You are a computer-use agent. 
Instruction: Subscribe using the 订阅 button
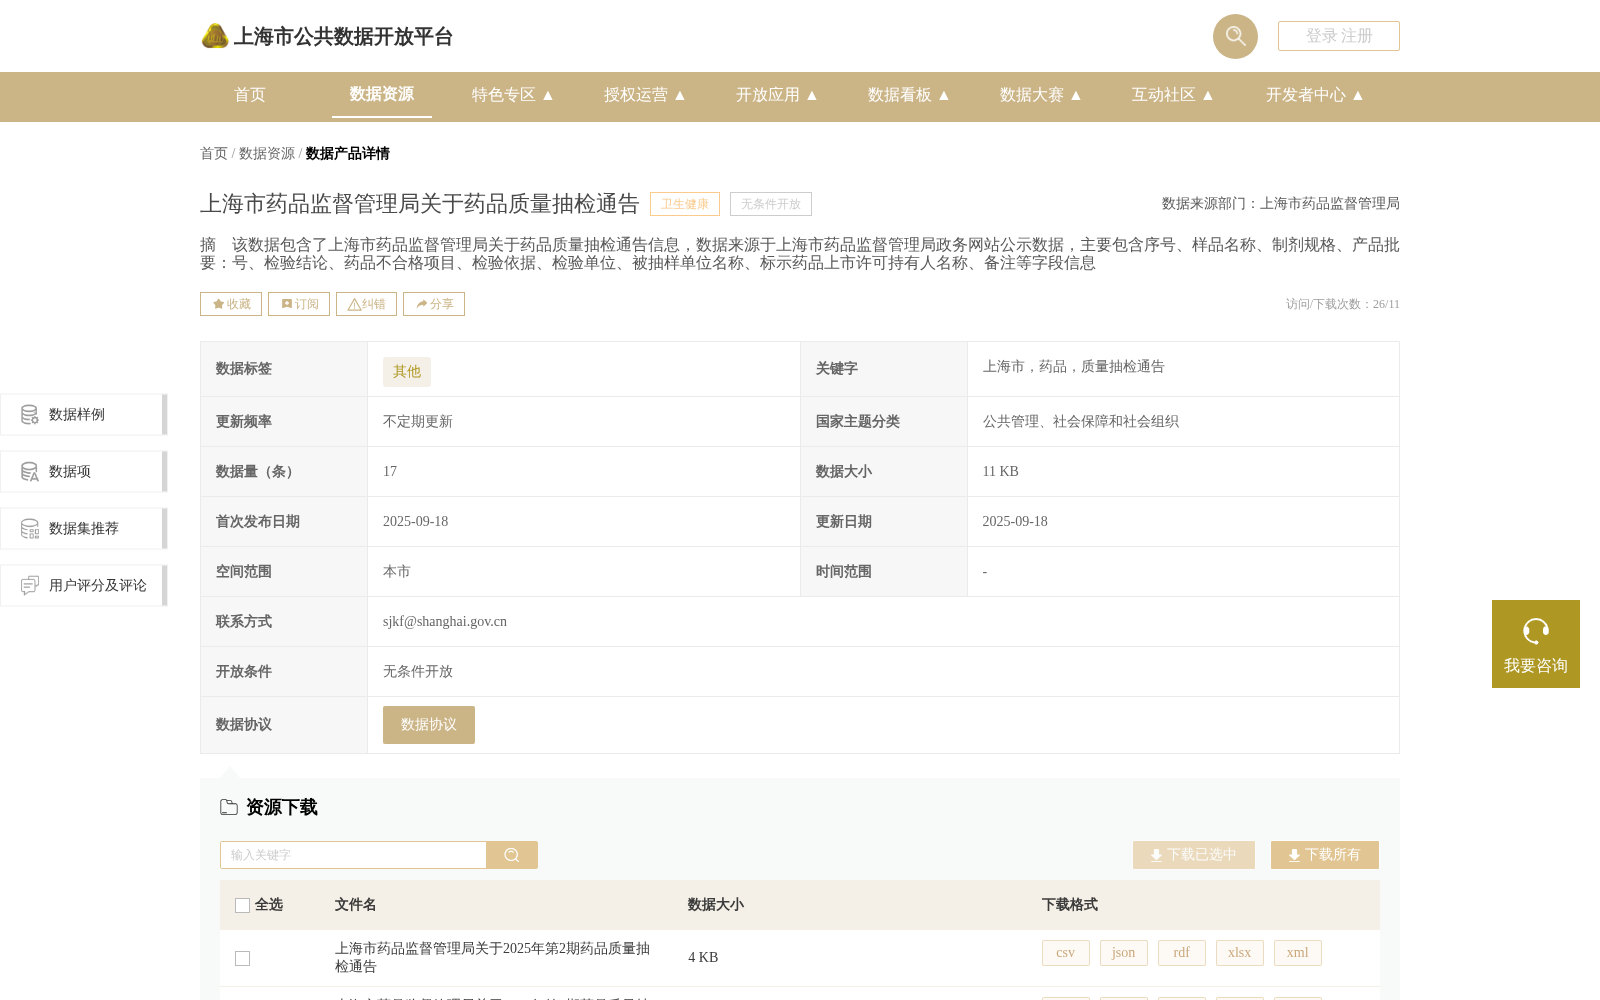pyautogui.click(x=299, y=304)
